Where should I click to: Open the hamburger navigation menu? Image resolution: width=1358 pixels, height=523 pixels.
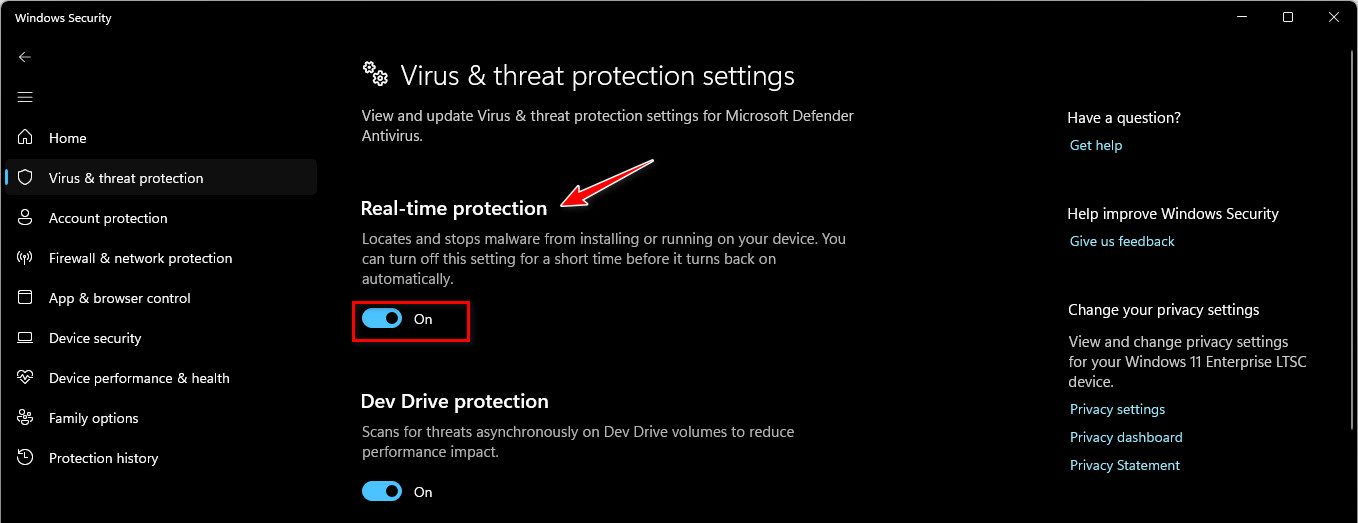pos(25,97)
